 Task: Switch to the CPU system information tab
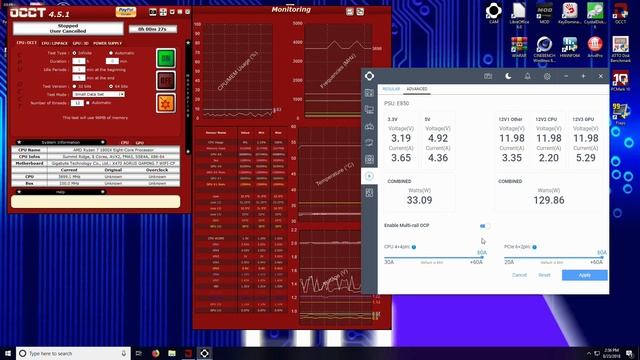point(124,143)
